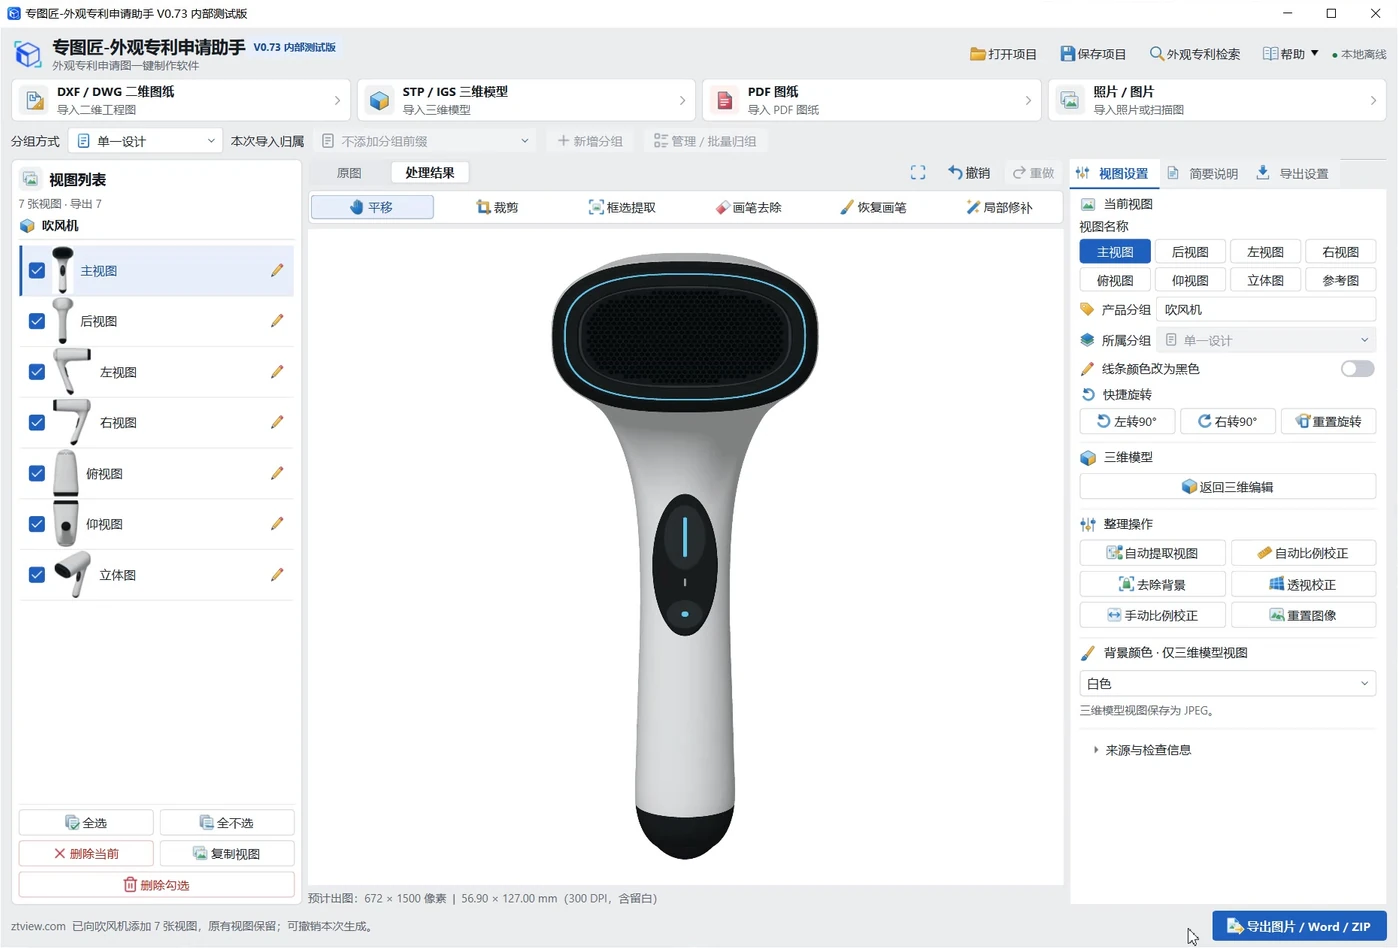1398x948 pixels.
Task: Import STP / IGS 三维模型
Action: pos(527,100)
